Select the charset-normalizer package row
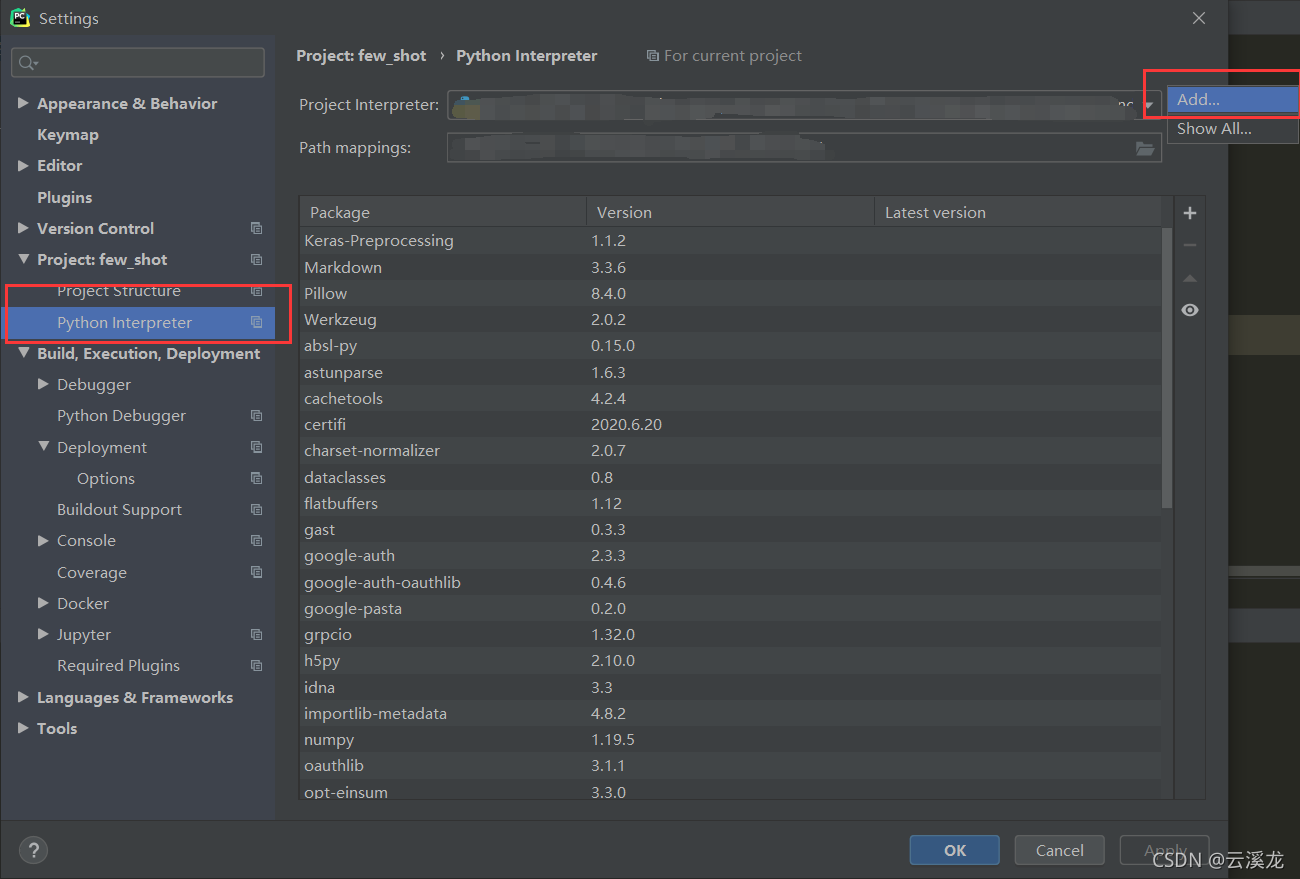Viewport: 1300px width, 879px height. [x=731, y=450]
